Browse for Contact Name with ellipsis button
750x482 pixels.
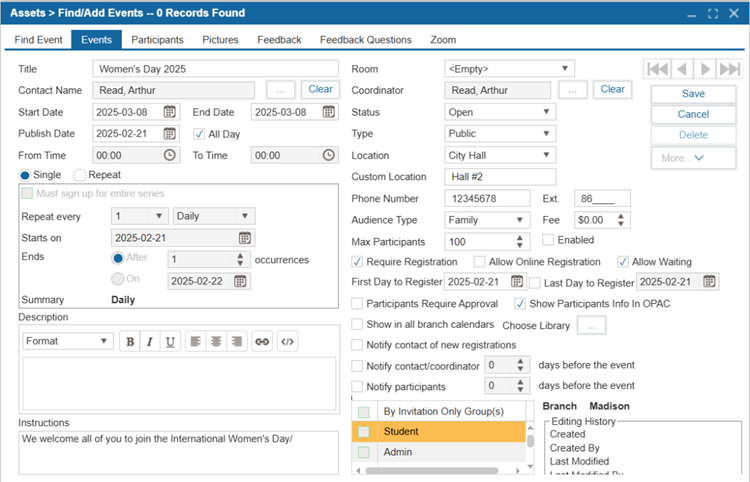coord(280,90)
